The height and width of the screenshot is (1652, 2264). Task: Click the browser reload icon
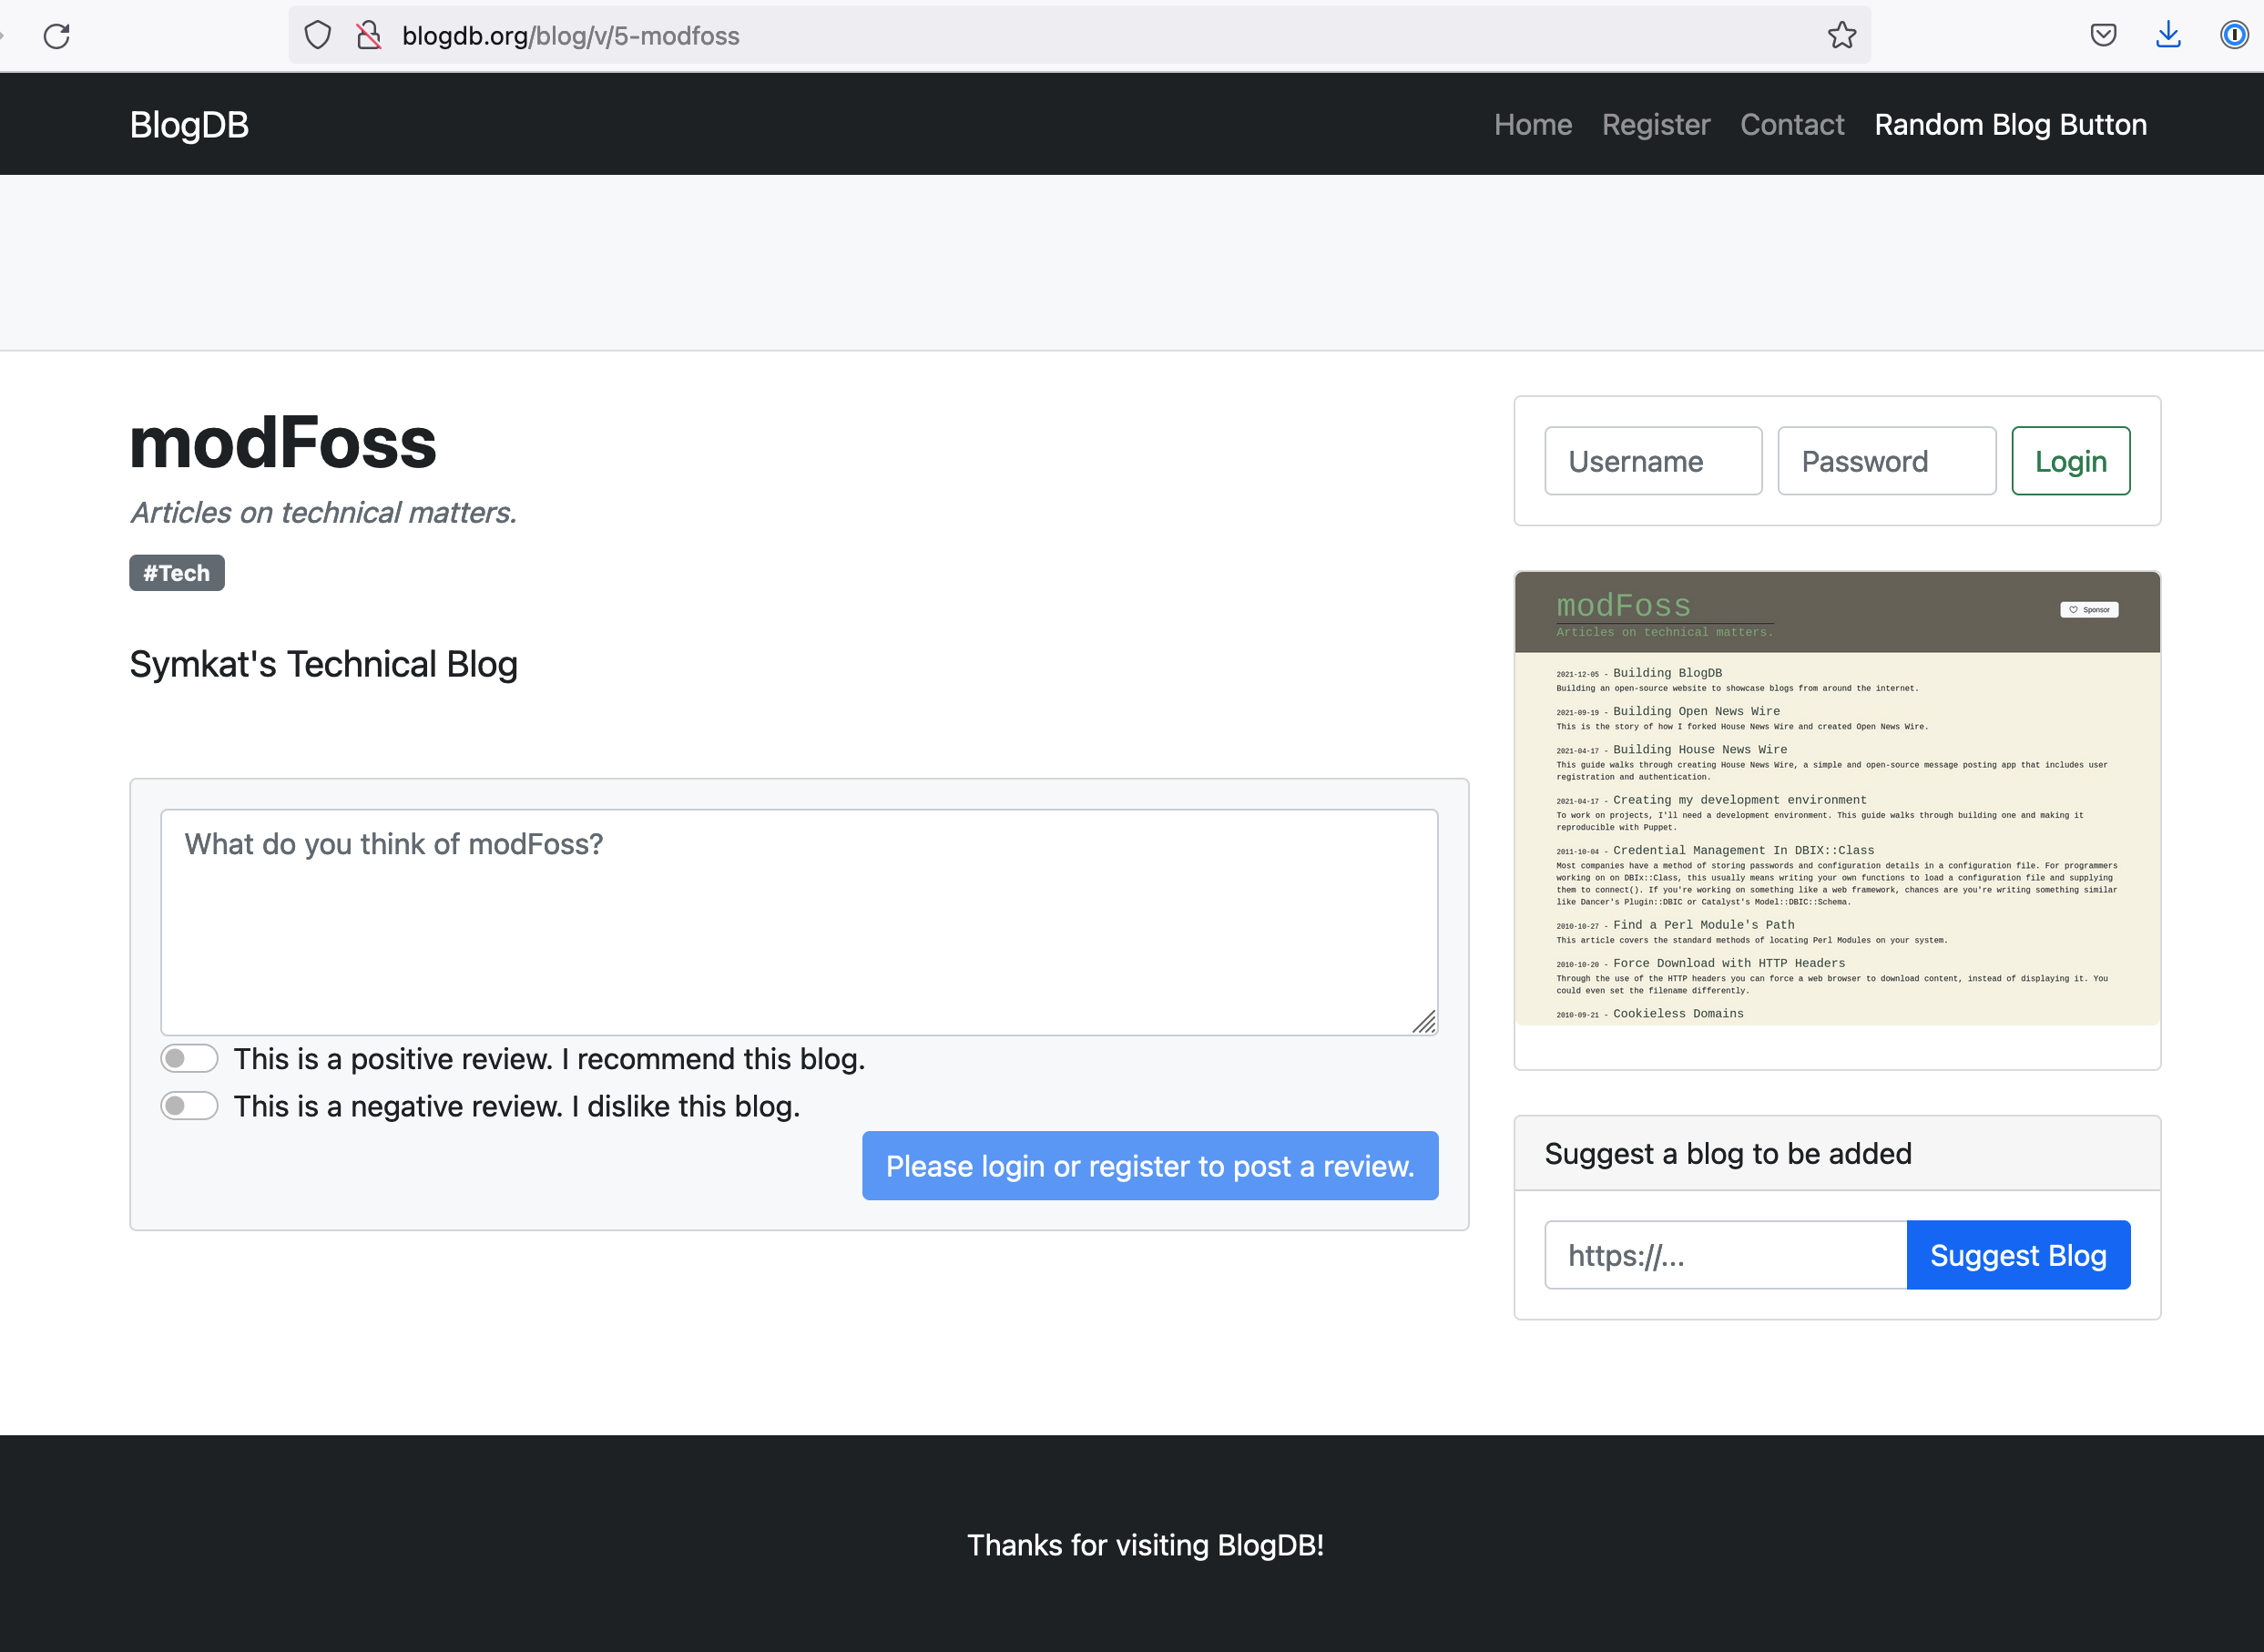pyautogui.click(x=57, y=36)
